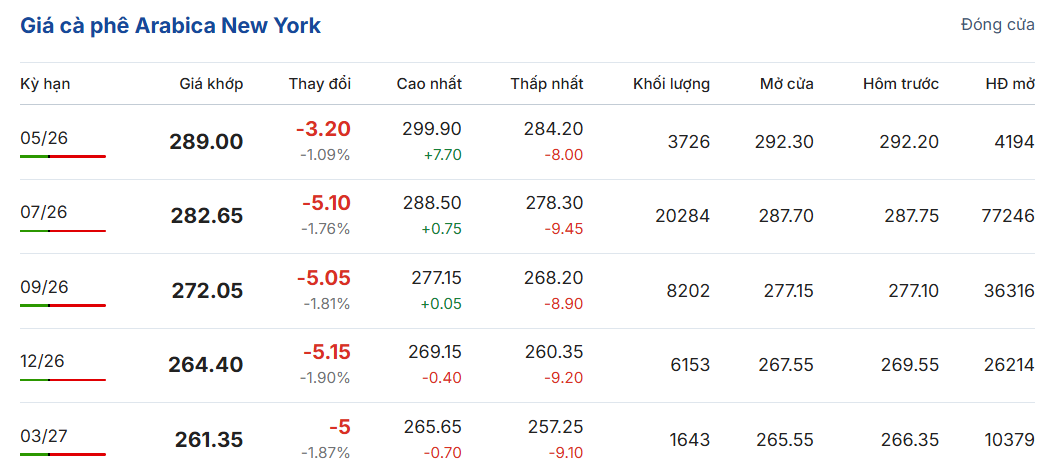
Task: Click the 'Hôm trước' column header
Action: (900, 84)
